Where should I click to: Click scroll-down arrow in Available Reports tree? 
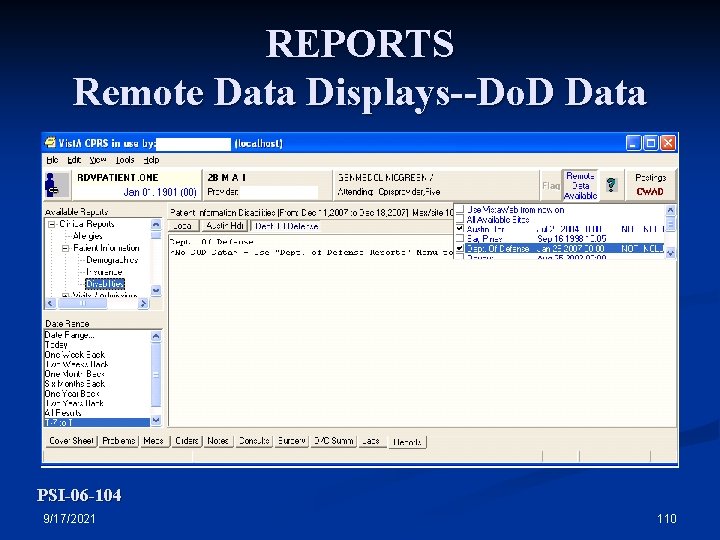(x=156, y=290)
